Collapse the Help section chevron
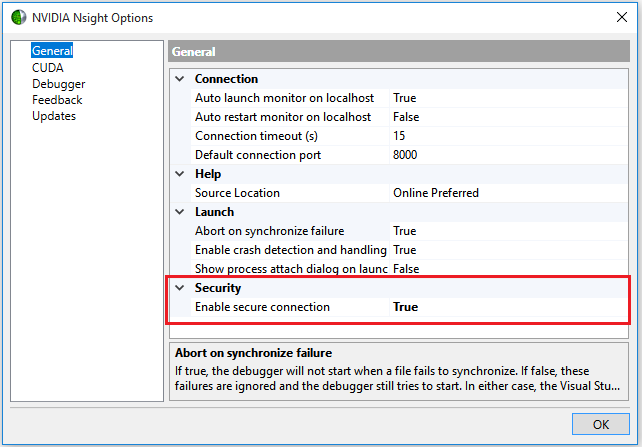The height and width of the screenshot is (447, 642). [180, 174]
